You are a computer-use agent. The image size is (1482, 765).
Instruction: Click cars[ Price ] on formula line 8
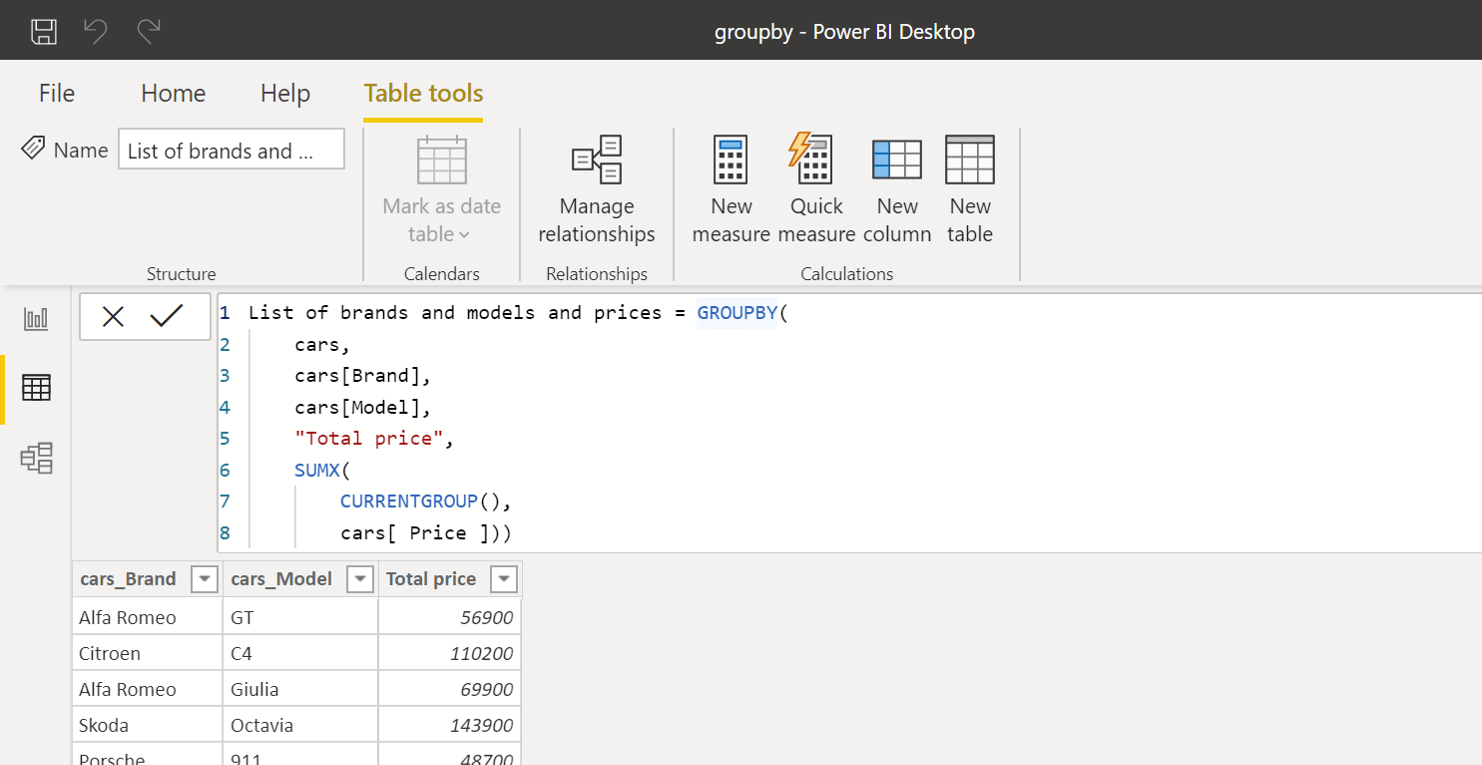tap(415, 533)
